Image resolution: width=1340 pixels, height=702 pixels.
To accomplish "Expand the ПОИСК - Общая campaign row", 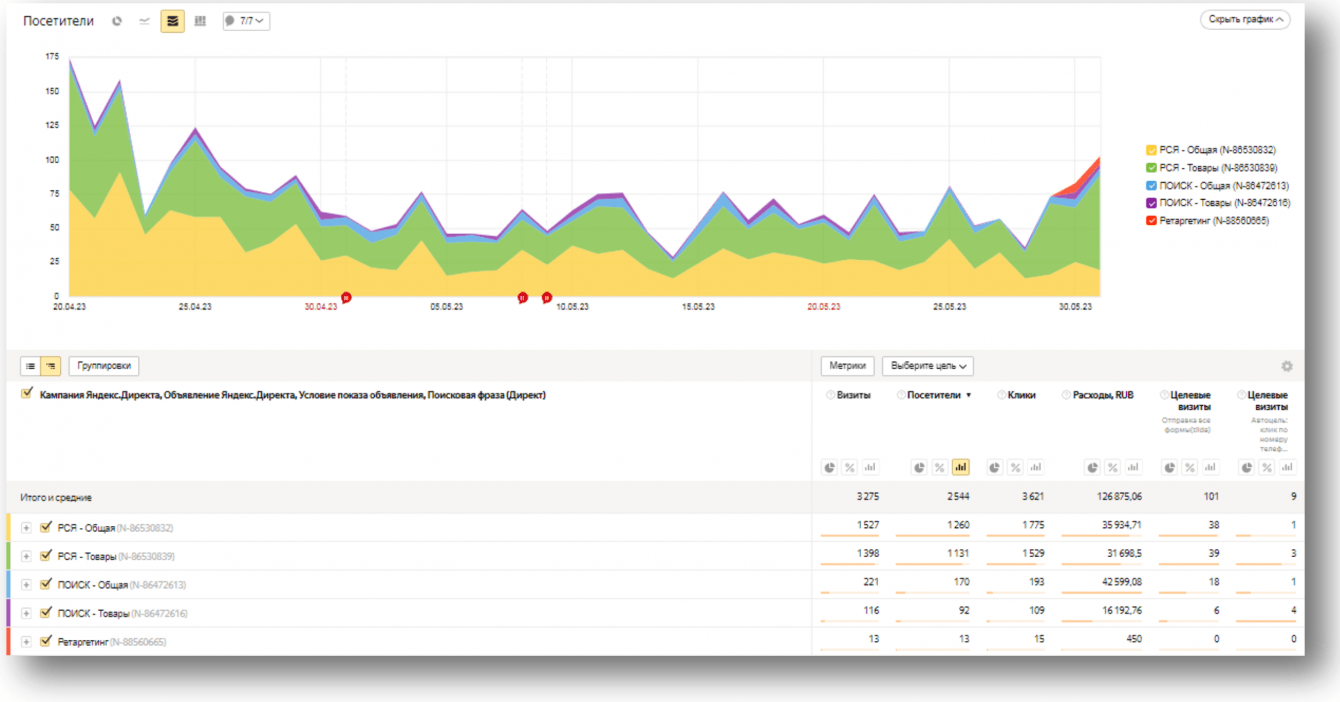I will (26, 585).
